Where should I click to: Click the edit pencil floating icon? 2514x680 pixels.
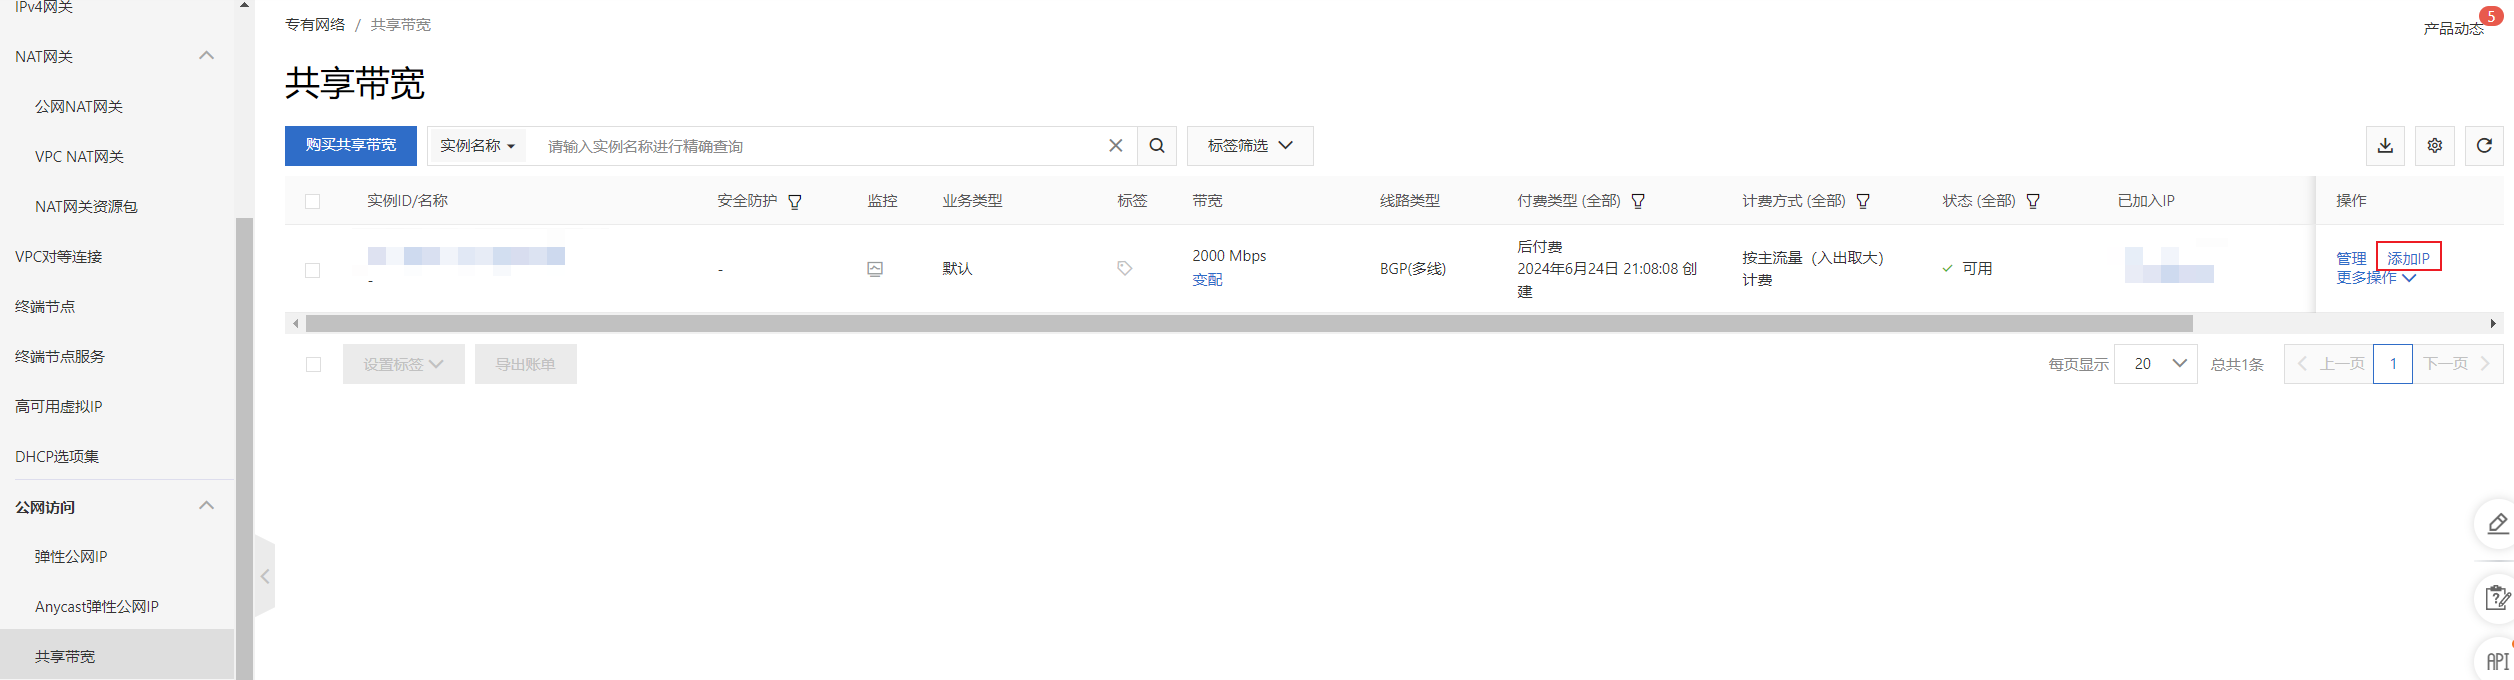pyautogui.click(x=2497, y=524)
